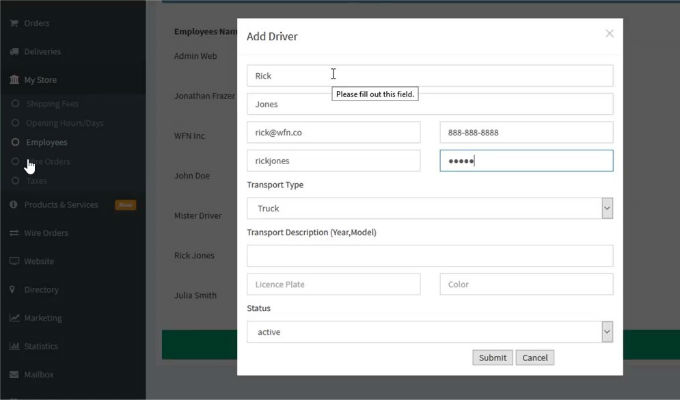Click the Deliveries truck icon in sidebar
Image resolution: width=680 pixels, height=400 pixels.
click(x=14, y=52)
